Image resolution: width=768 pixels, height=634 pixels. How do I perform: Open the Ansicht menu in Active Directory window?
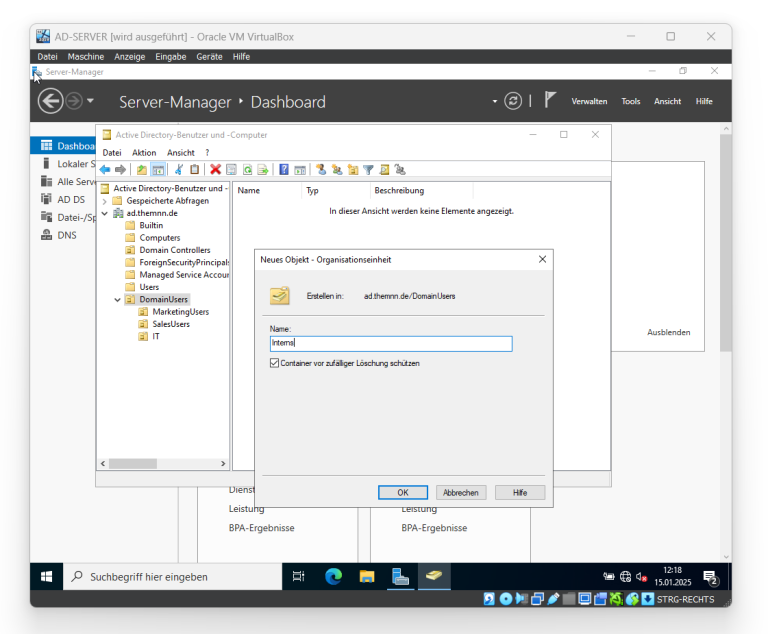pos(181,153)
